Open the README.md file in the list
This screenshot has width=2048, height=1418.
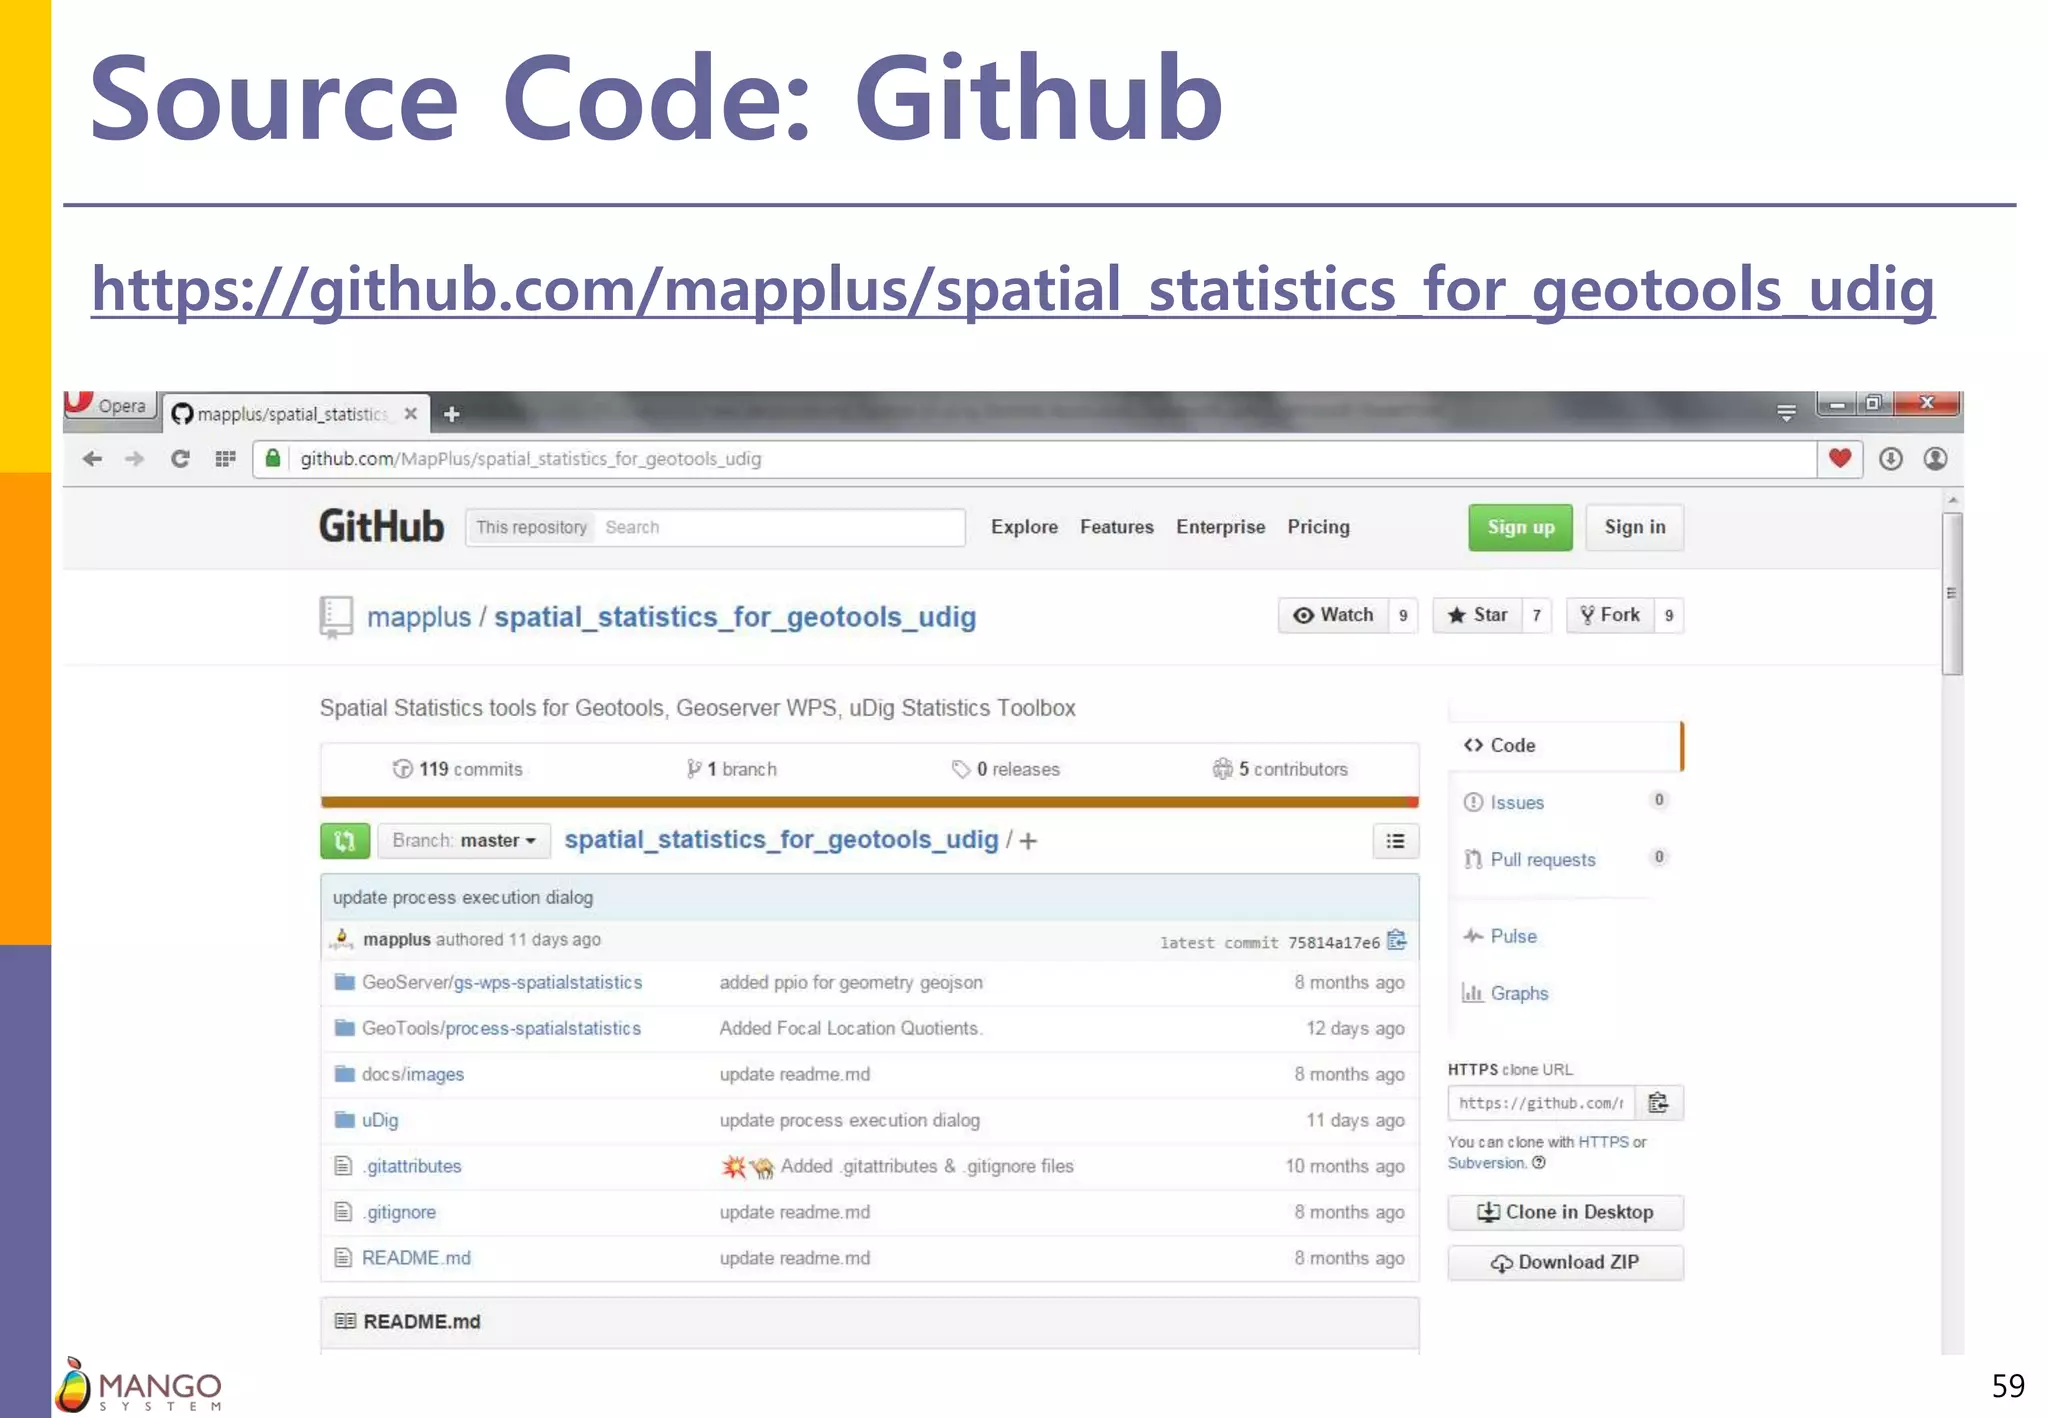pos(416,1258)
